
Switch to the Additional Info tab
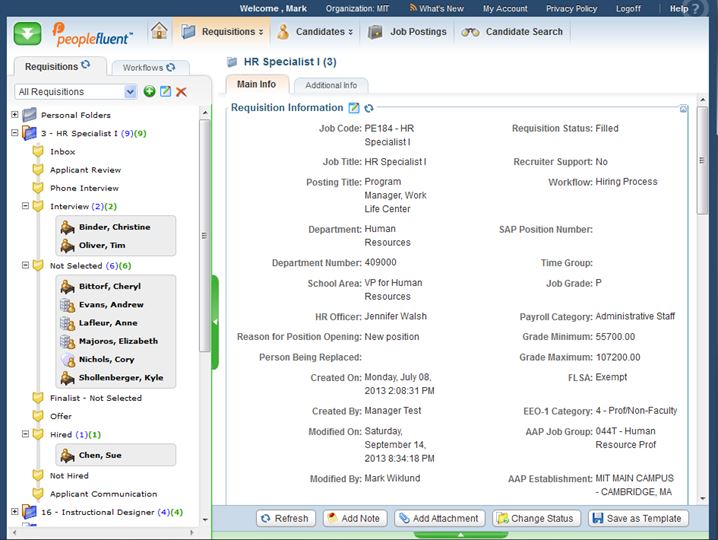(330, 86)
